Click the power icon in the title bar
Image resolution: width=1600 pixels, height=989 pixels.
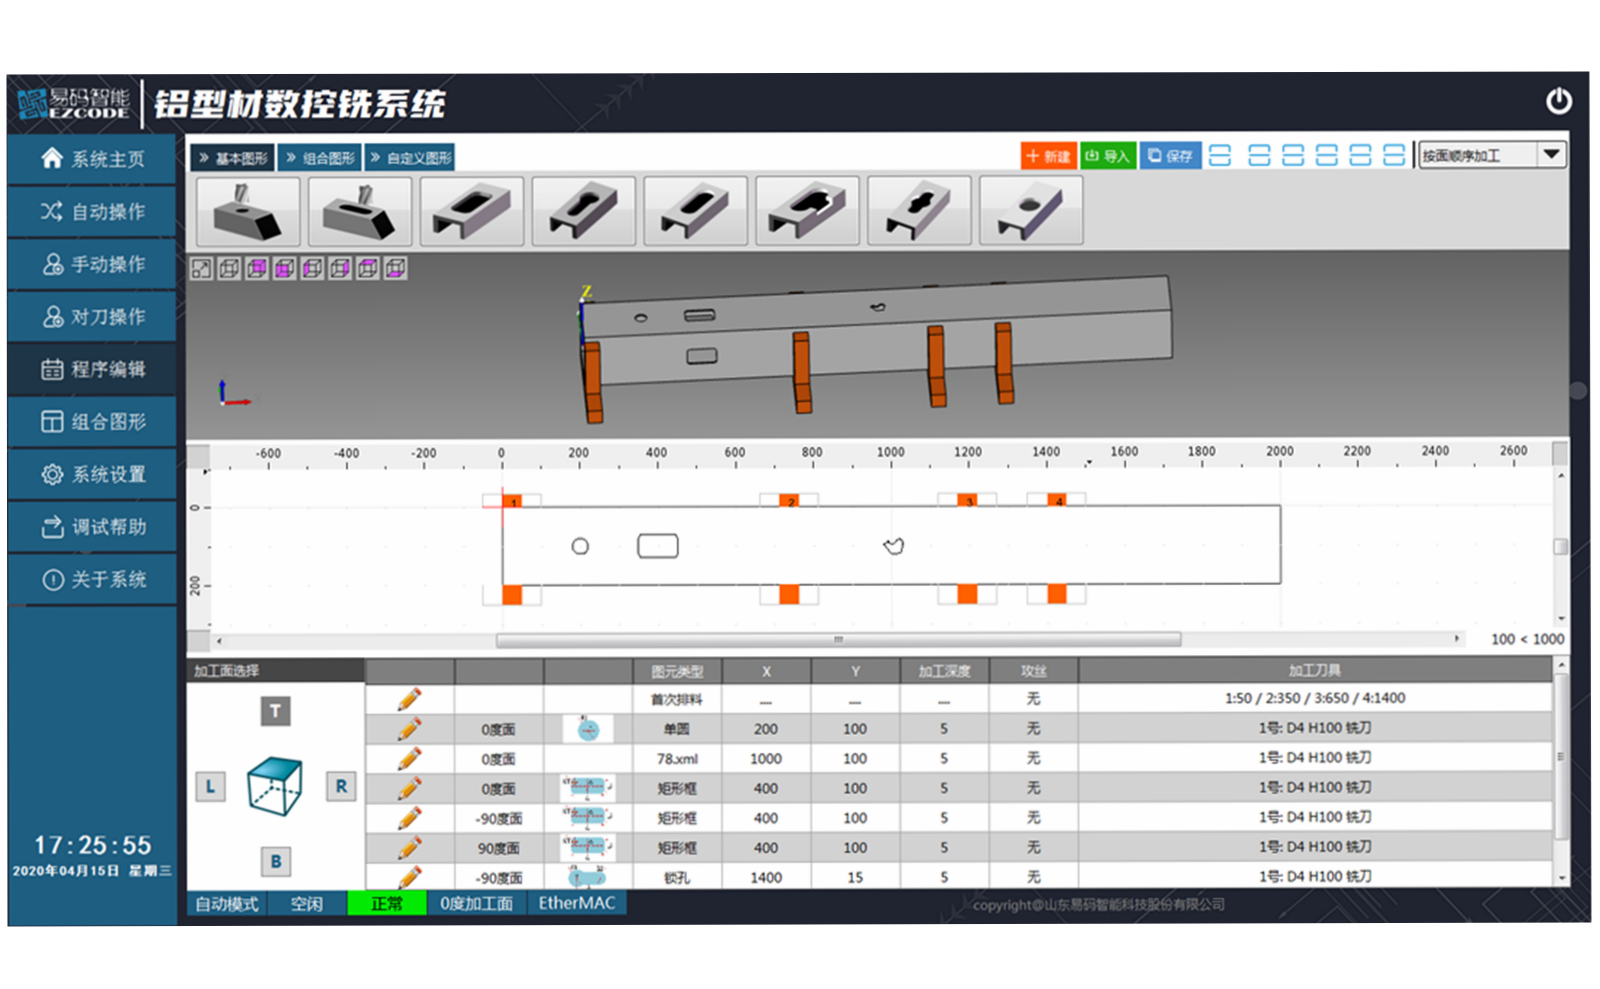tap(1558, 101)
